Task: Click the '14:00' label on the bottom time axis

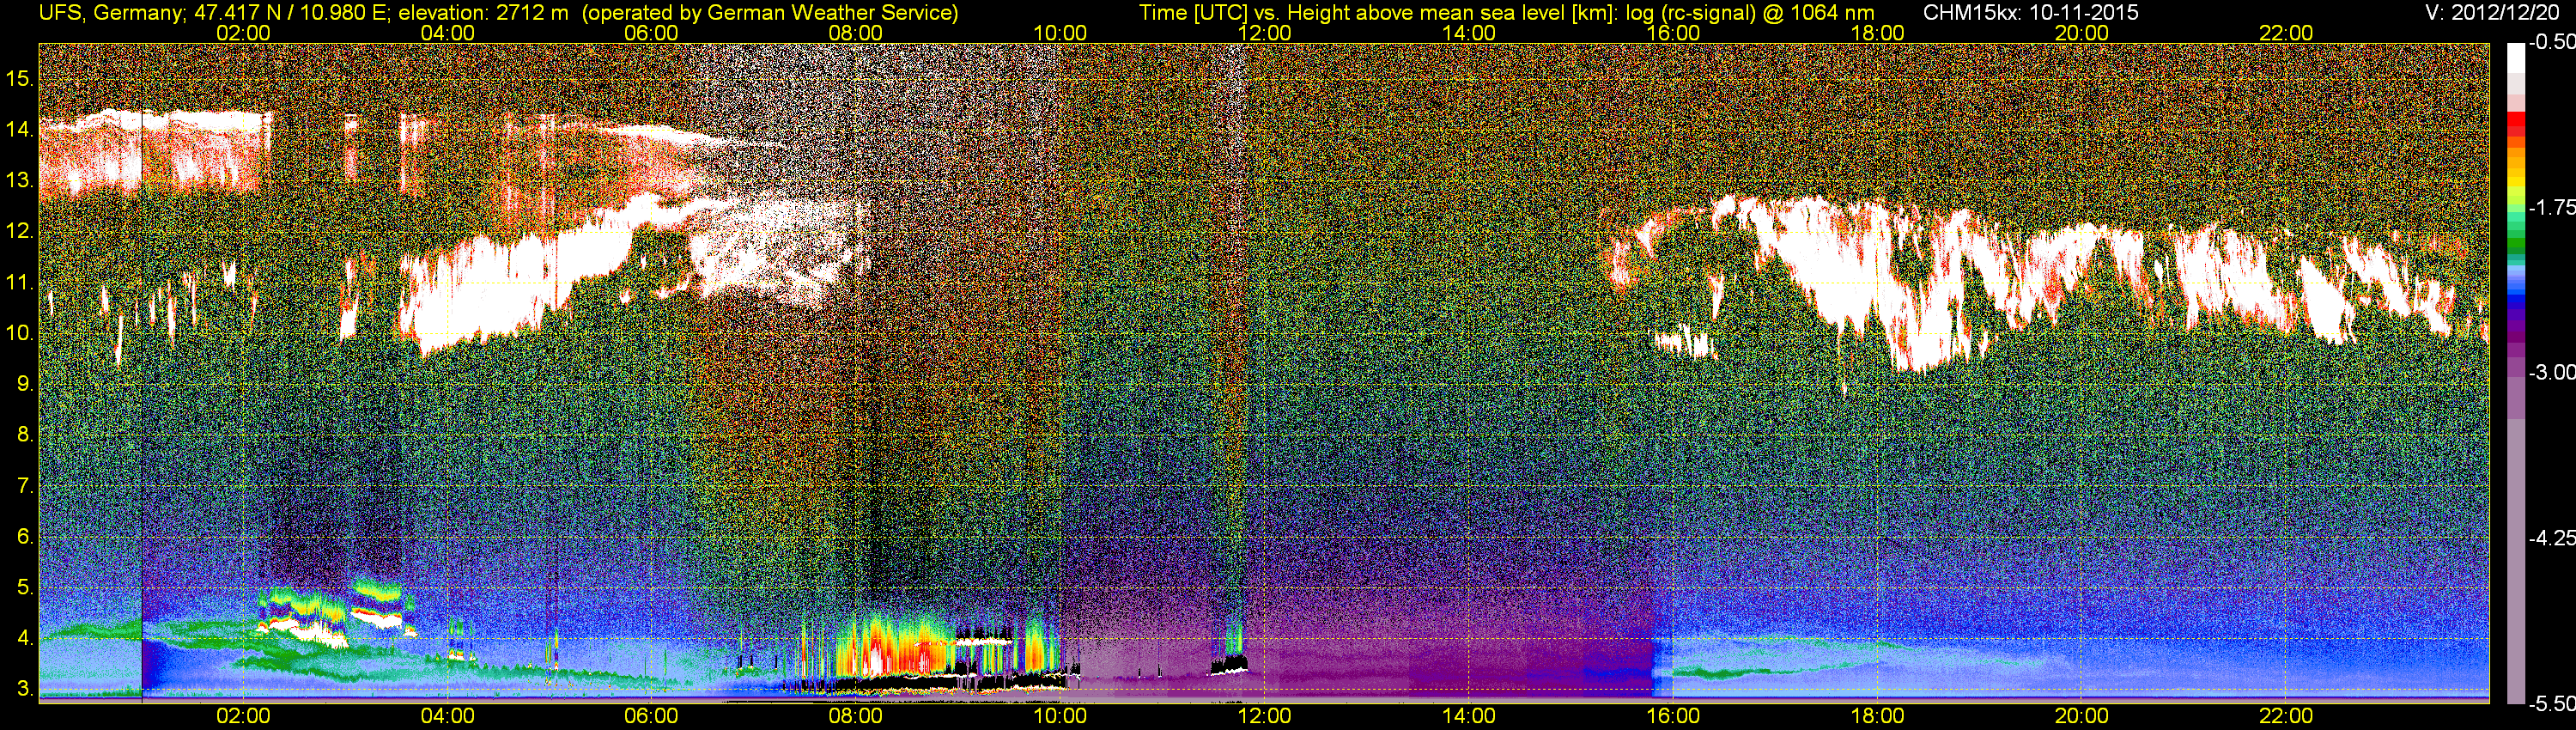Action: pyautogui.click(x=1469, y=716)
